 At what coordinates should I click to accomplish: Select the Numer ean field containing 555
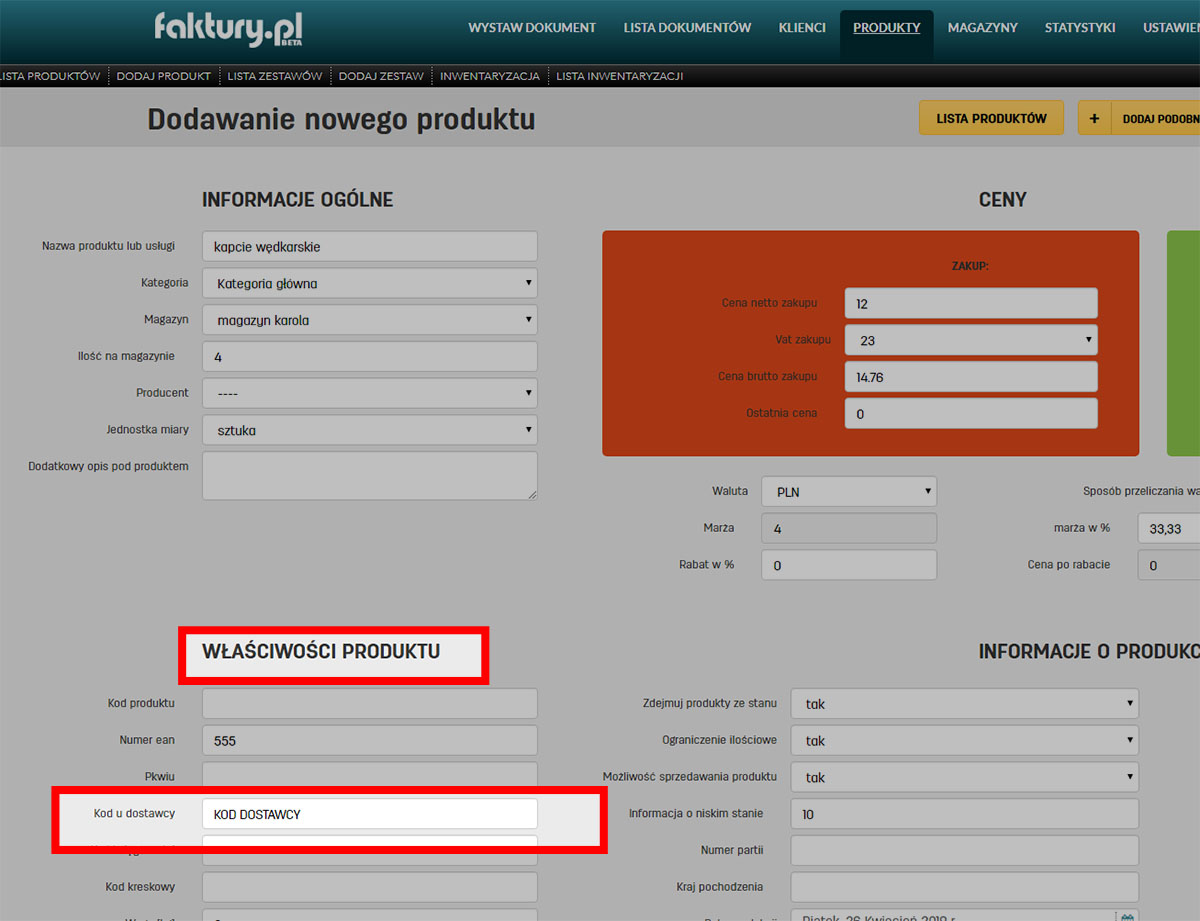click(370, 740)
